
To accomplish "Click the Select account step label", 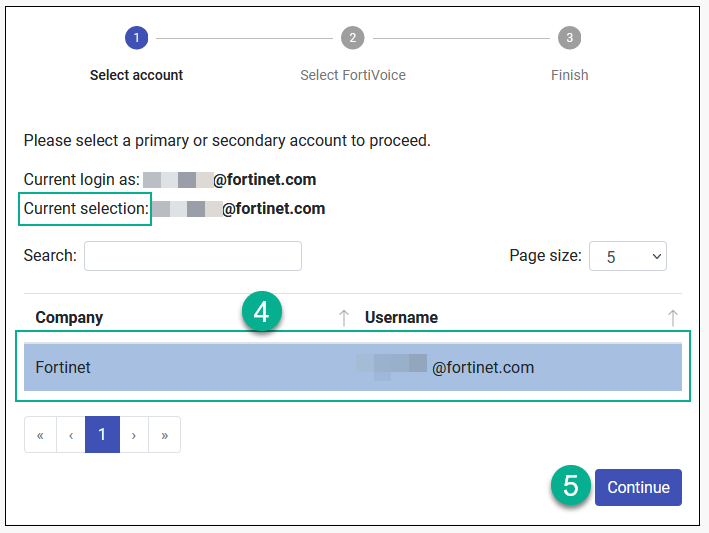I will (x=137, y=75).
